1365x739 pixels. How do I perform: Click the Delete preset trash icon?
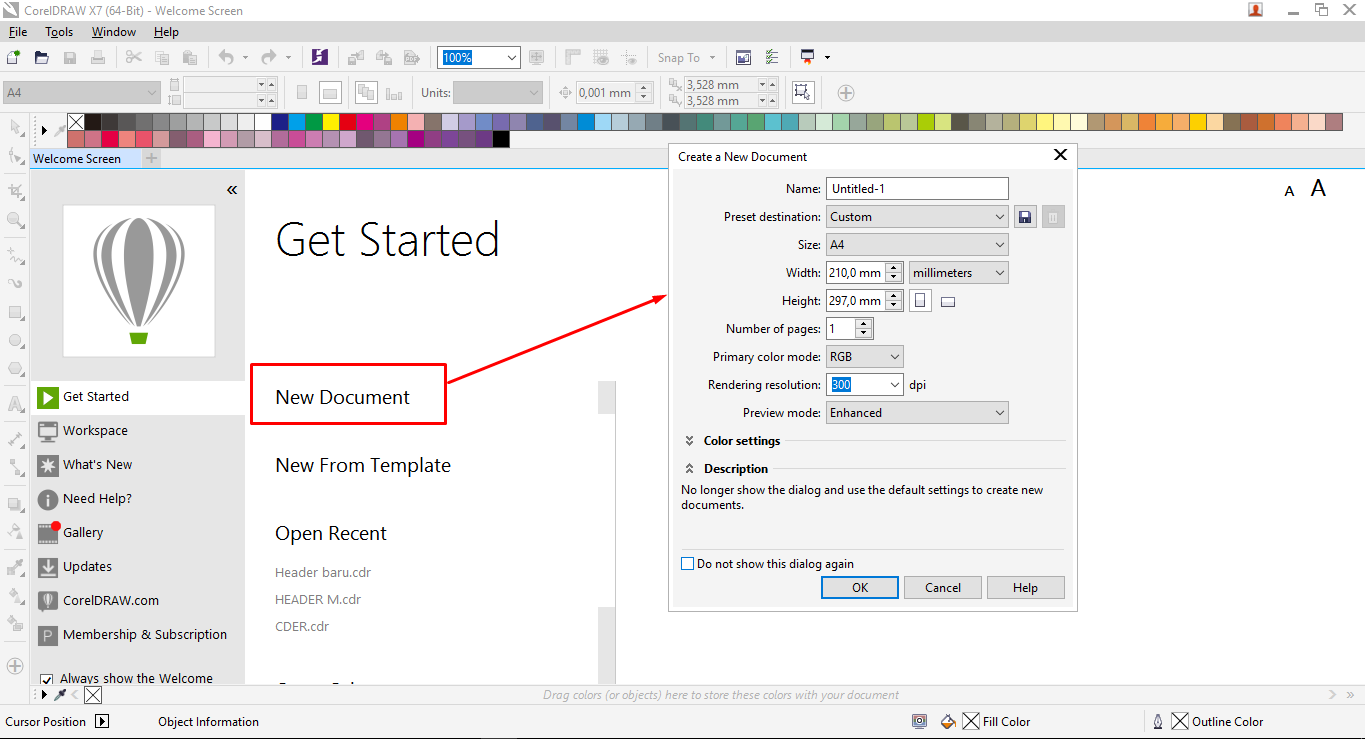tap(1053, 217)
